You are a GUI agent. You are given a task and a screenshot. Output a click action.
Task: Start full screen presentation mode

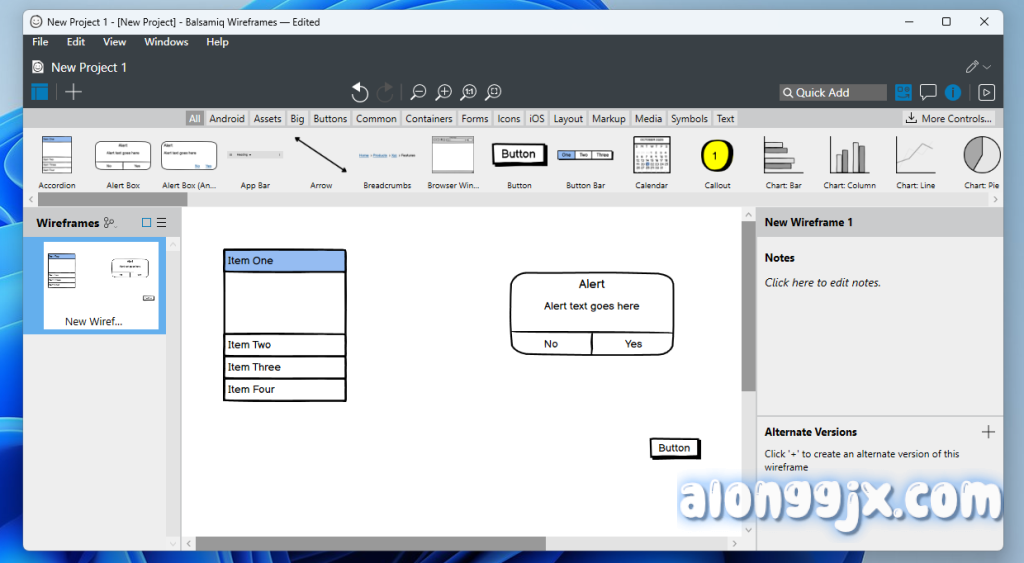(x=986, y=92)
